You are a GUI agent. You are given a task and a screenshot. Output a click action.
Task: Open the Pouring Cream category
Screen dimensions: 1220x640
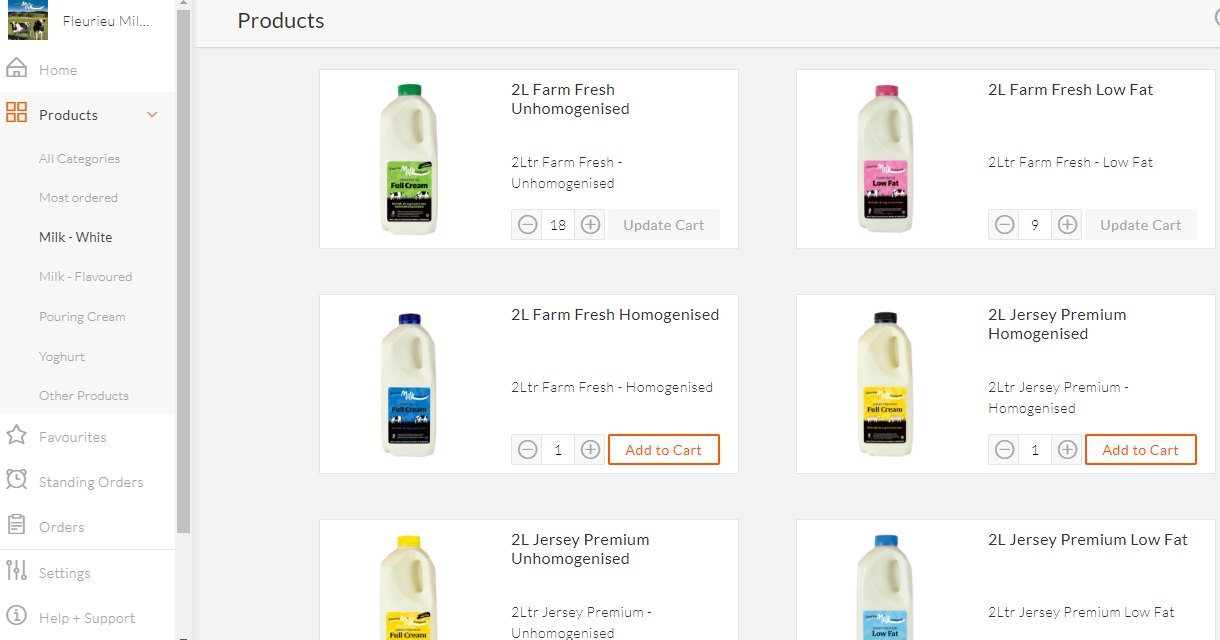[82, 316]
